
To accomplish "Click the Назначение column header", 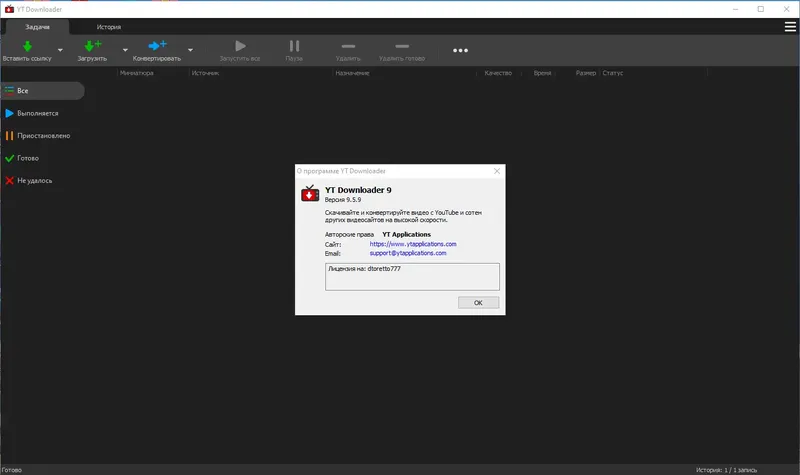I will tap(352, 73).
